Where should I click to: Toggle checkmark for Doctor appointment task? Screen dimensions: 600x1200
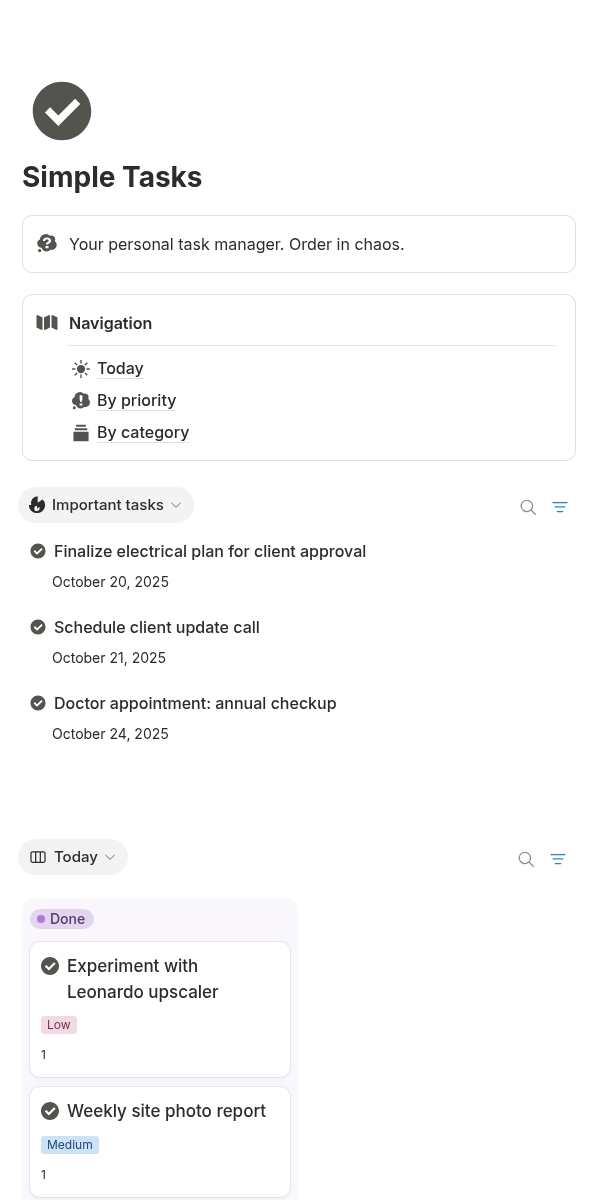(38, 703)
